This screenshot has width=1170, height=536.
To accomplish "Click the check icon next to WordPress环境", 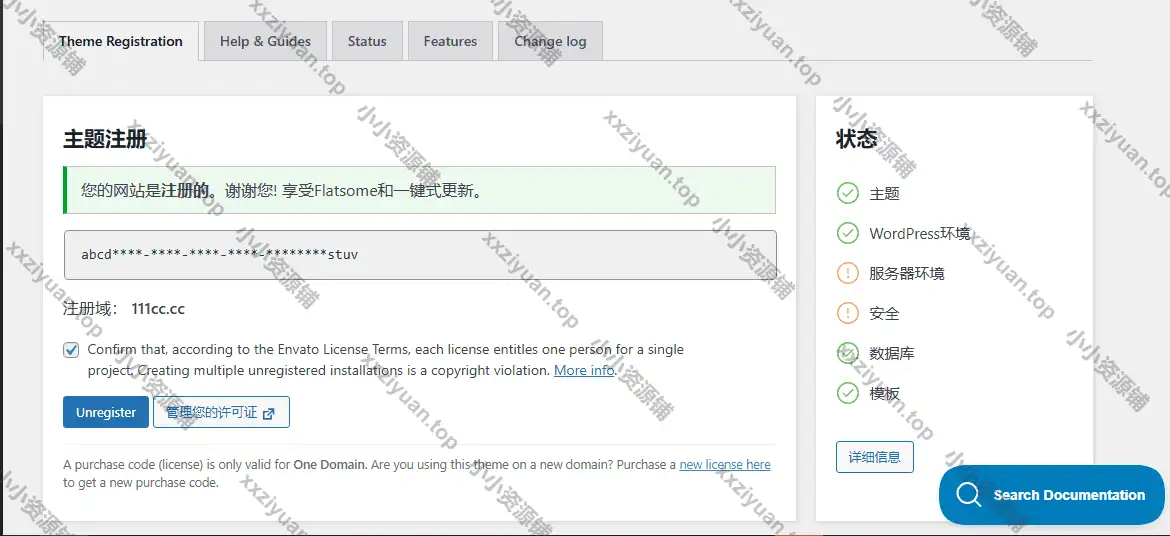I will tap(847, 233).
